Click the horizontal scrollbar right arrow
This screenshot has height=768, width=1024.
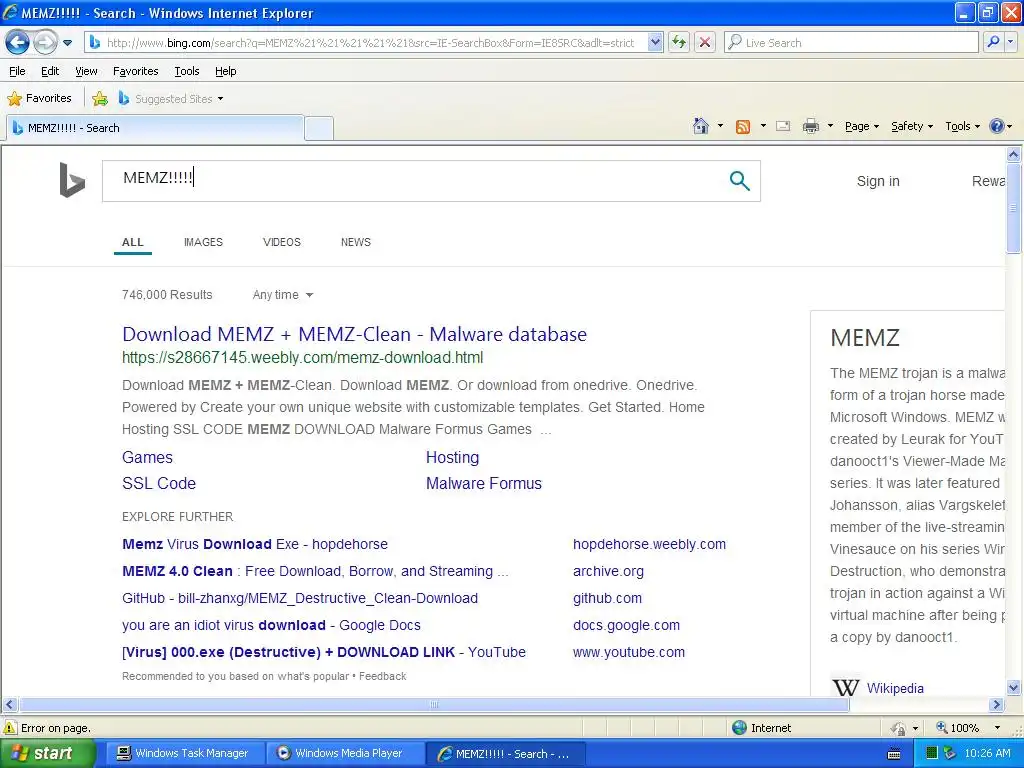coord(996,705)
